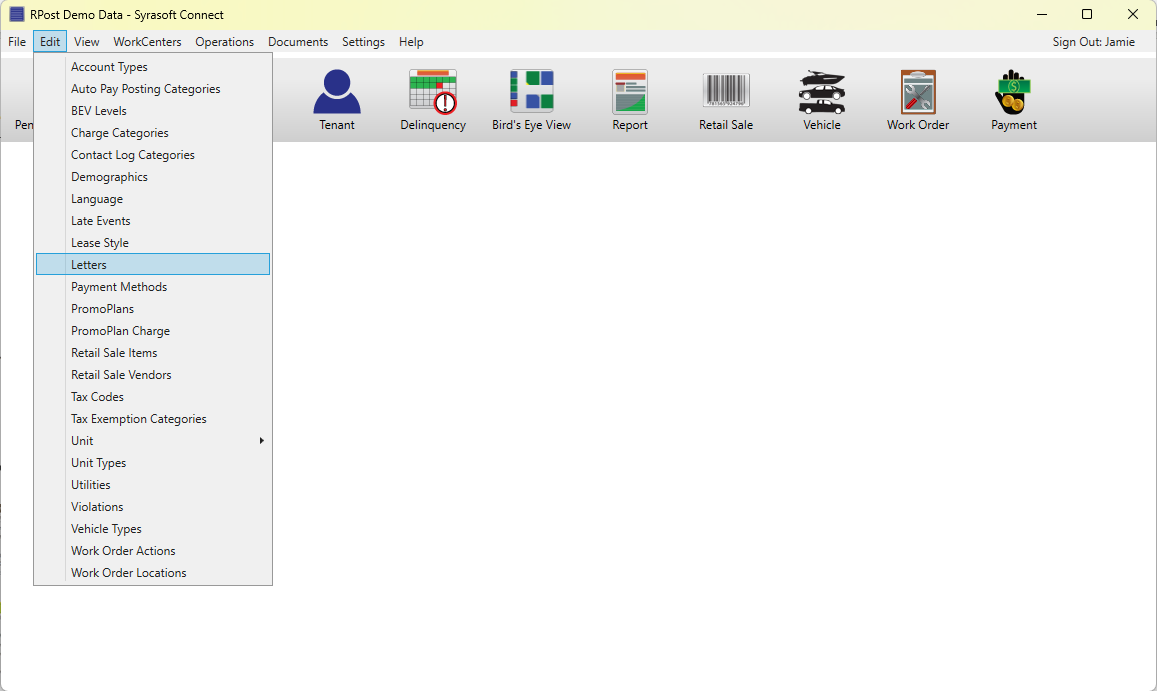Open the Help menu
Screen dimensions: 1157x691
pyautogui.click(x=411, y=42)
